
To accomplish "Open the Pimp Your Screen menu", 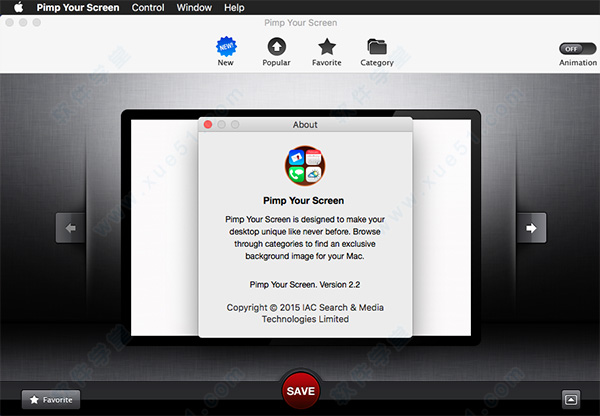I will pos(78,7).
